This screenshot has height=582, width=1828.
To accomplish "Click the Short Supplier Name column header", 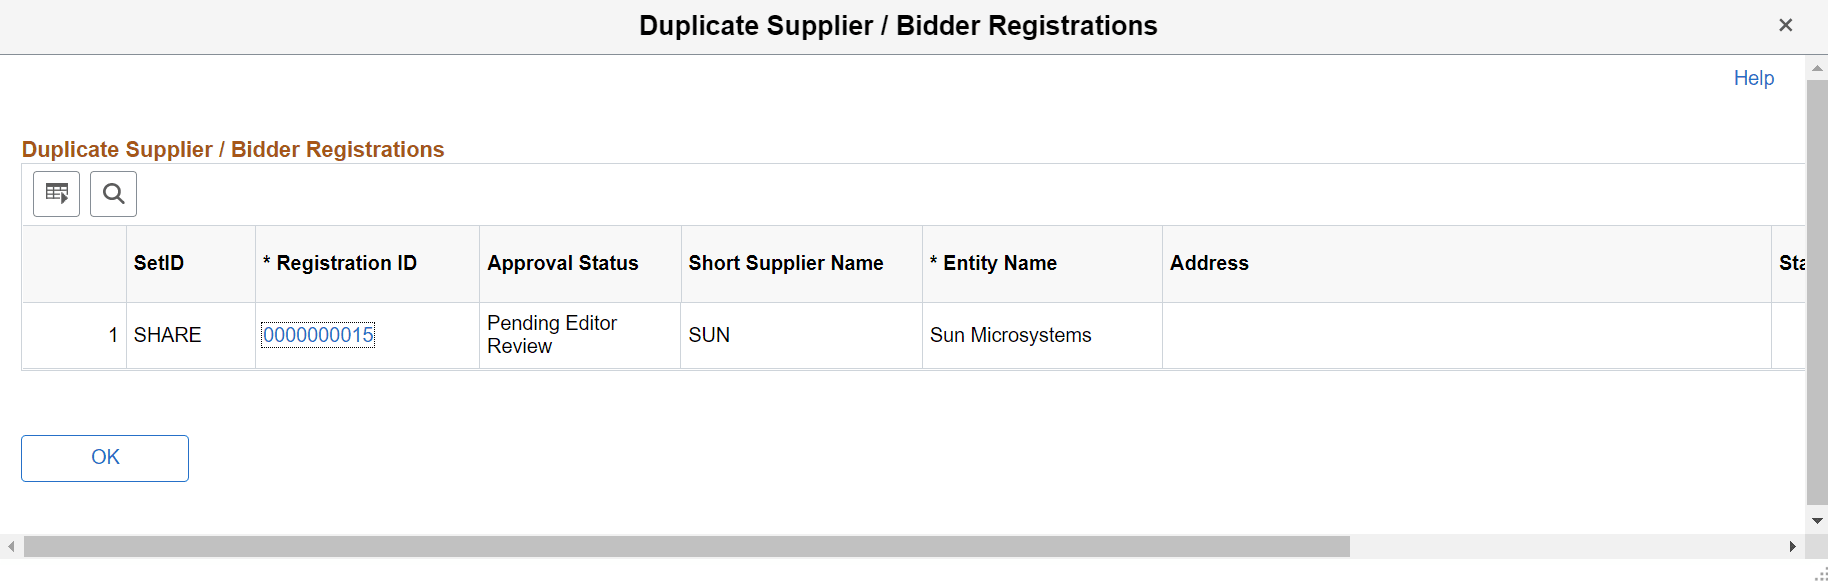I will click(785, 263).
